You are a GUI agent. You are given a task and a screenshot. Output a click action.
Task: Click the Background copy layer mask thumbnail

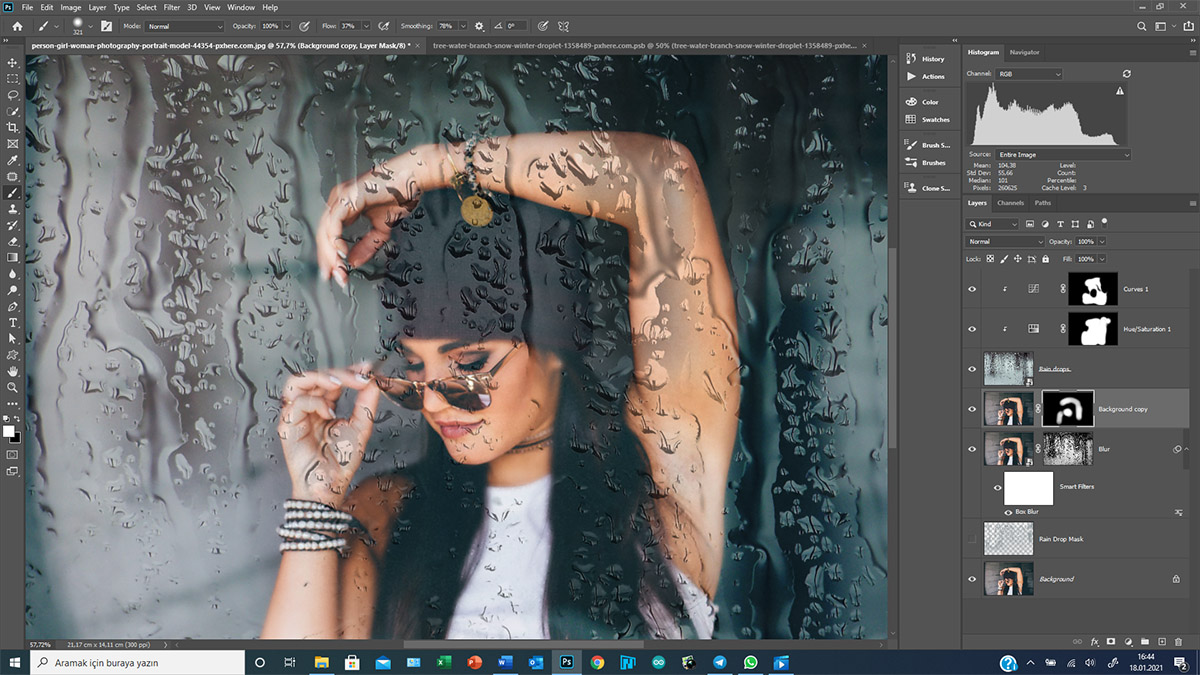click(x=1068, y=409)
